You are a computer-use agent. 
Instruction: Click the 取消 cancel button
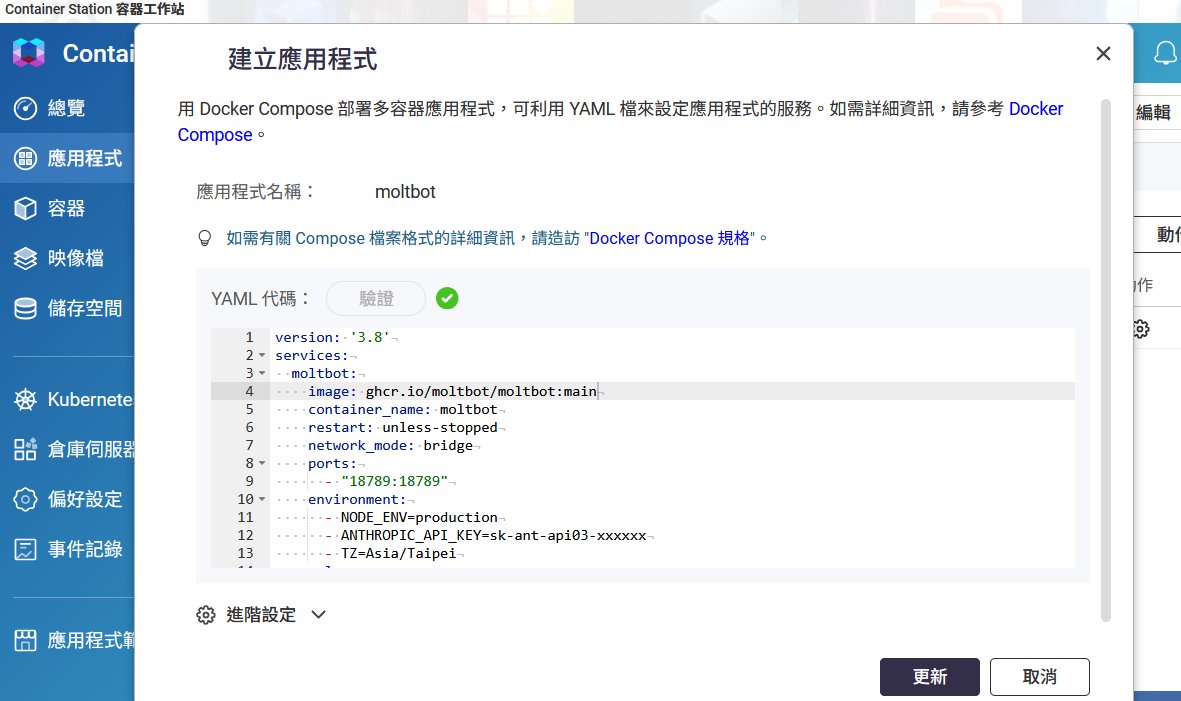[1039, 677]
